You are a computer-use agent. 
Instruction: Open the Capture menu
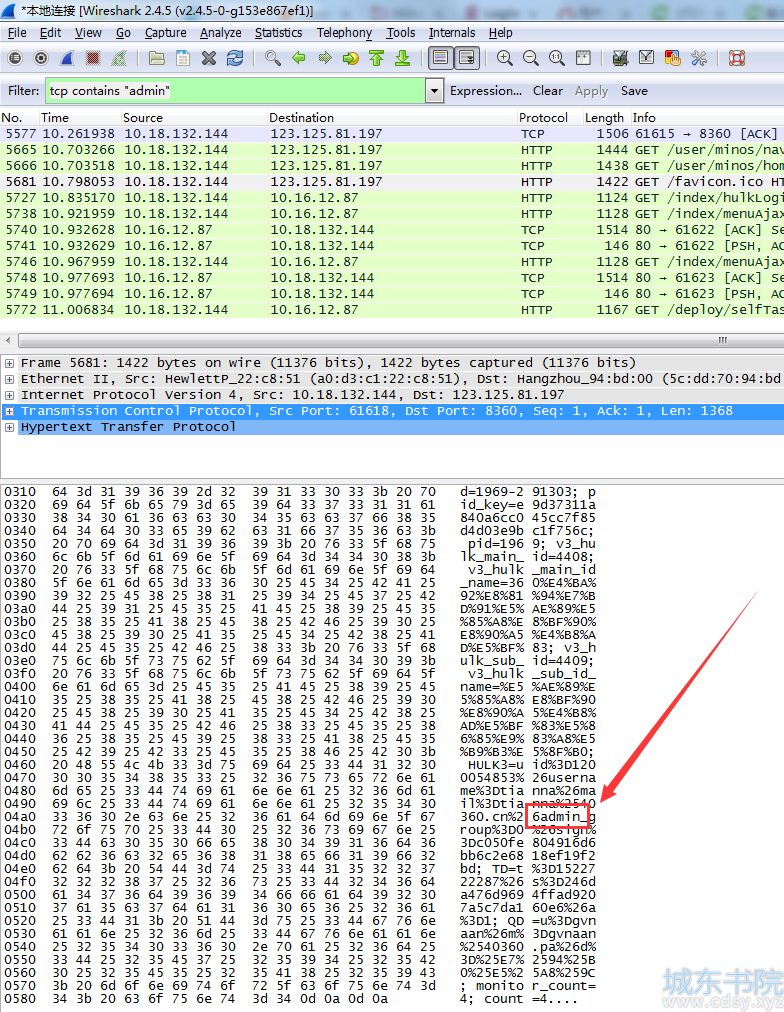point(165,33)
